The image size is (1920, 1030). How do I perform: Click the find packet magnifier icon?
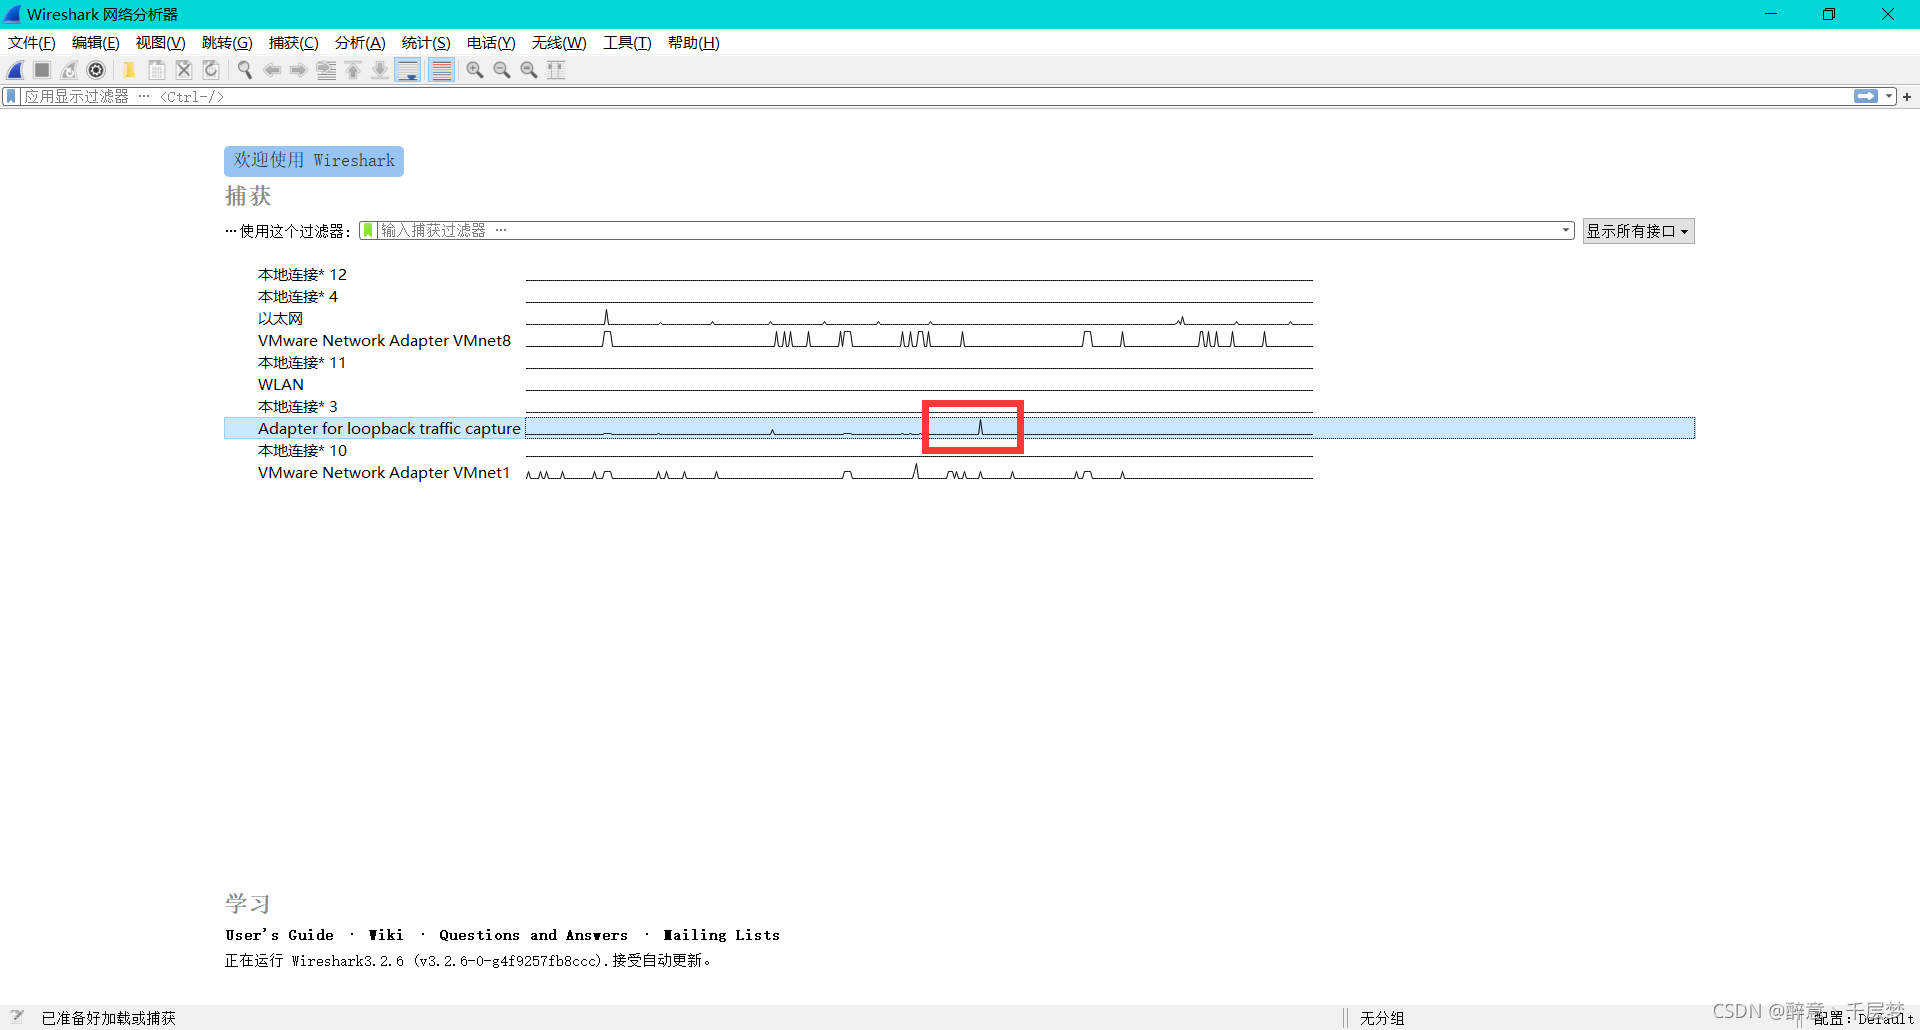(x=244, y=70)
